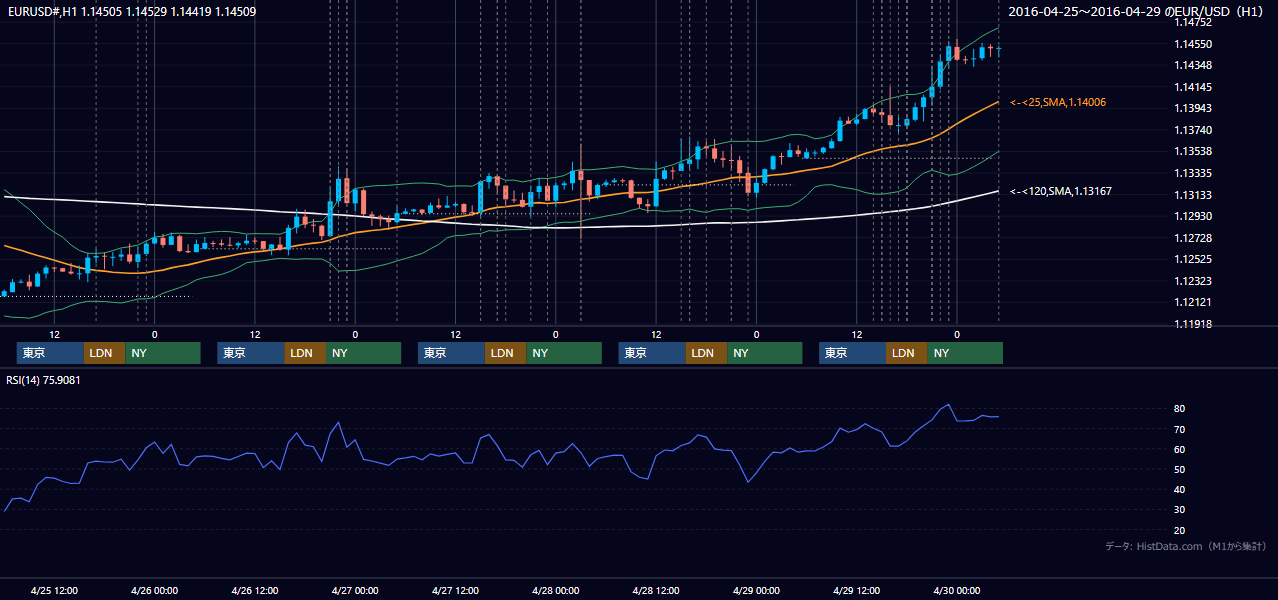Image resolution: width=1278 pixels, height=600 pixels.
Task: Click the 4/27 00:00 time label
Action: tap(355, 590)
